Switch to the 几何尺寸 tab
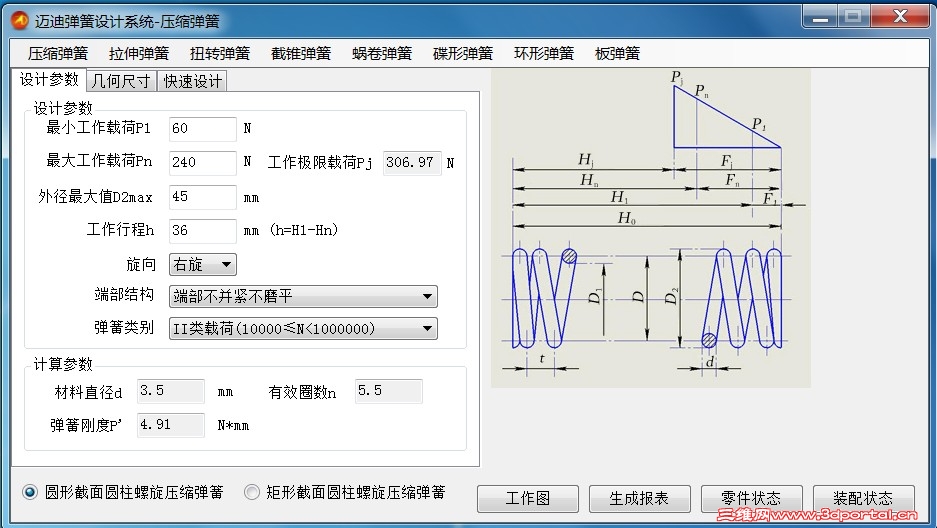The height and width of the screenshot is (528, 937). click(121, 81)
